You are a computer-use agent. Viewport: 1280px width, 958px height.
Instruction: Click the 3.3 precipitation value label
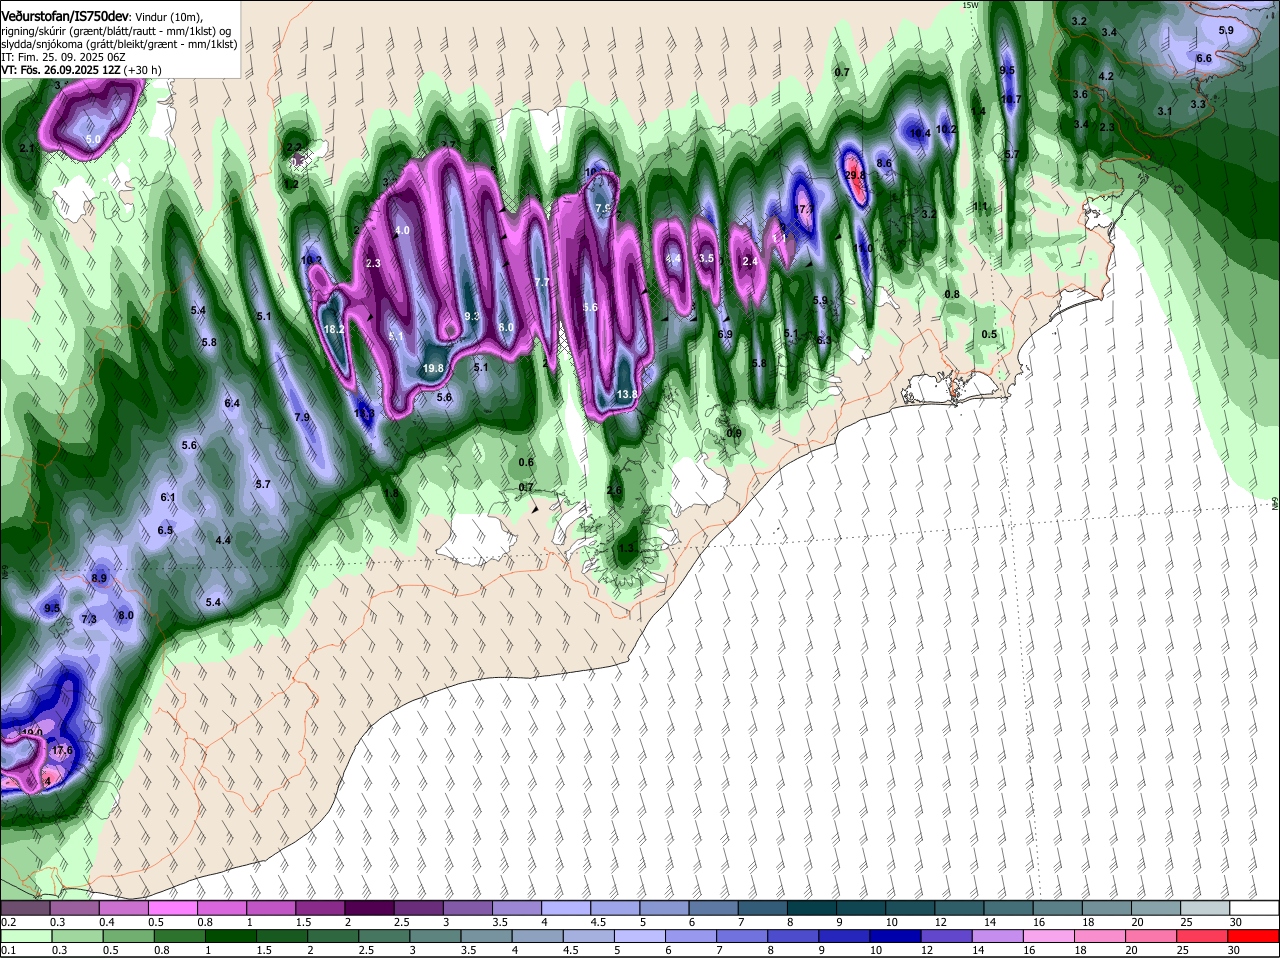pos(1198,104)
